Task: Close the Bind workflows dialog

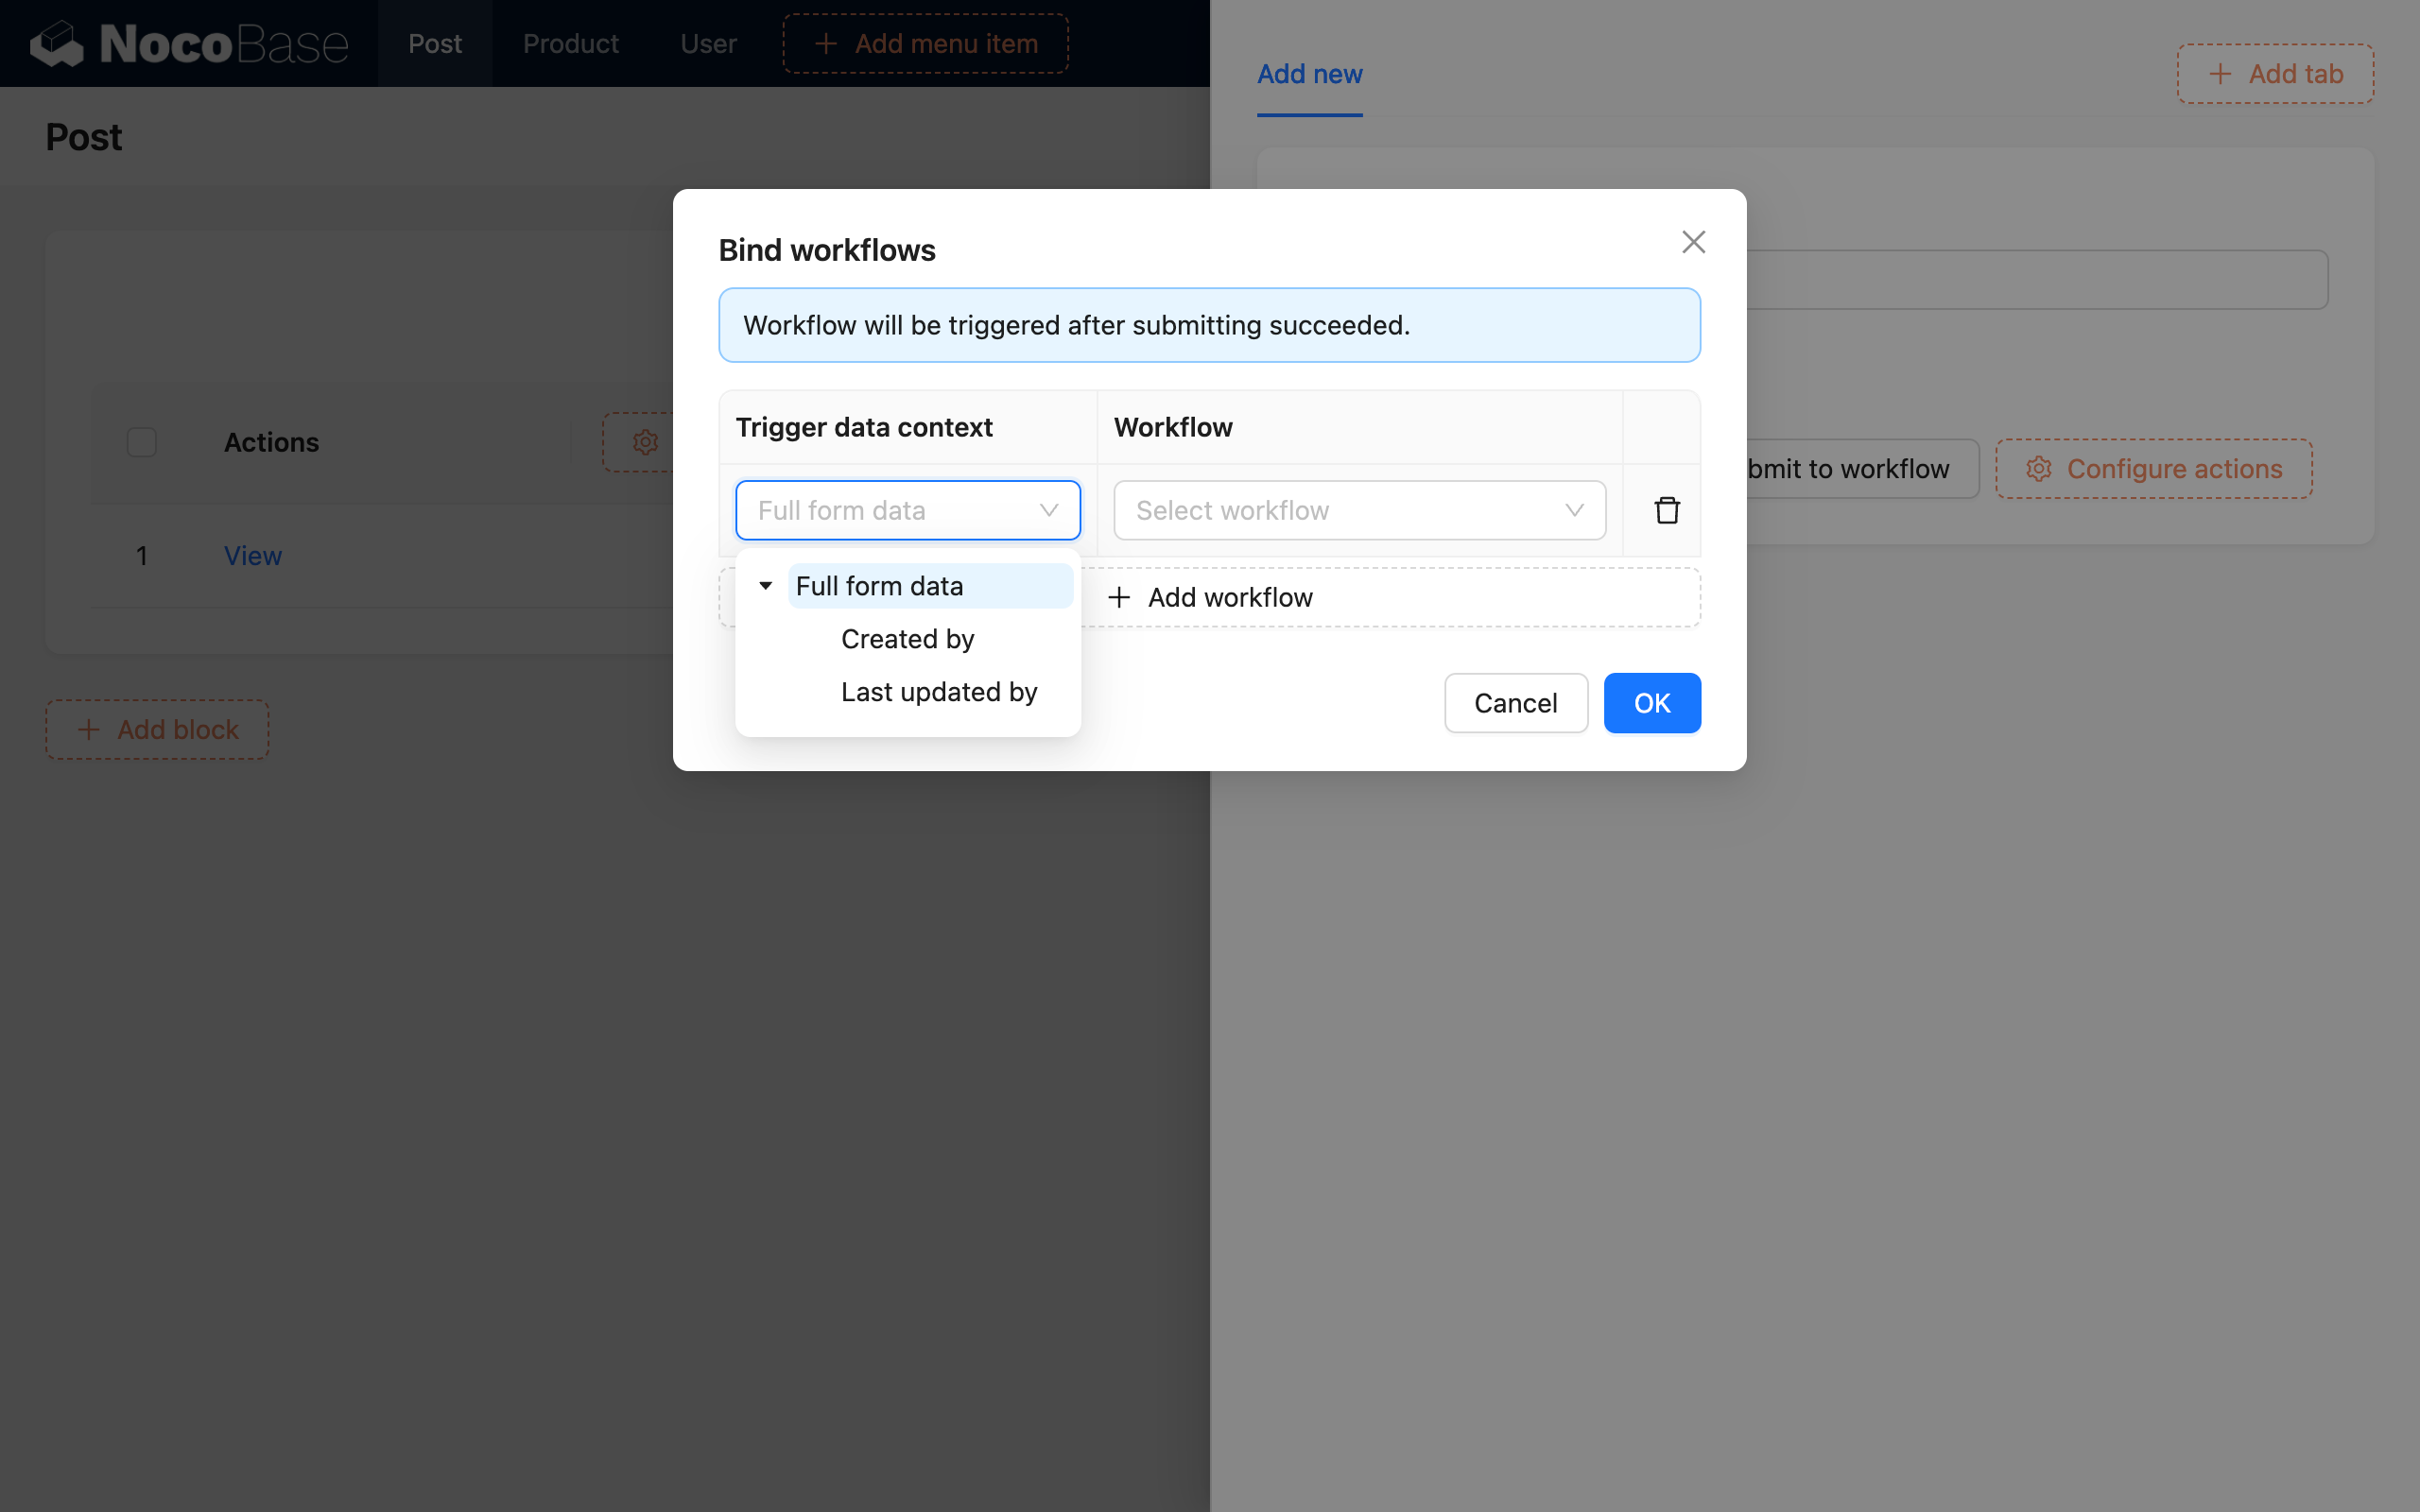Action: (x=1692, y=241)
